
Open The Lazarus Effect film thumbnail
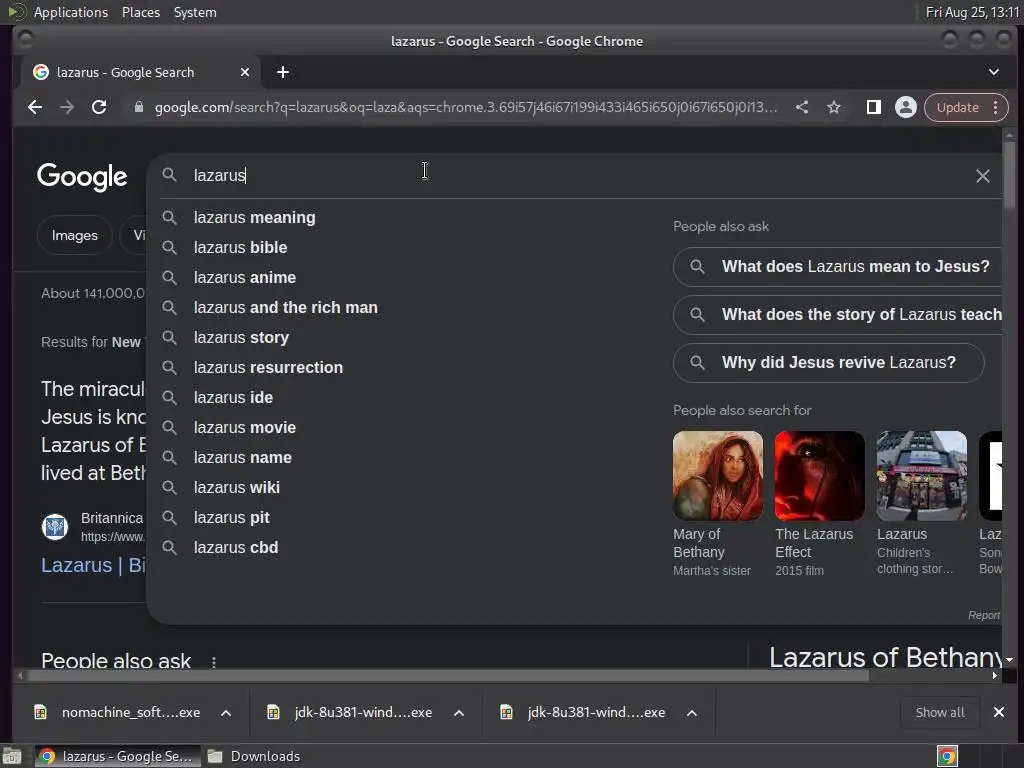click(x=820, y=475)
